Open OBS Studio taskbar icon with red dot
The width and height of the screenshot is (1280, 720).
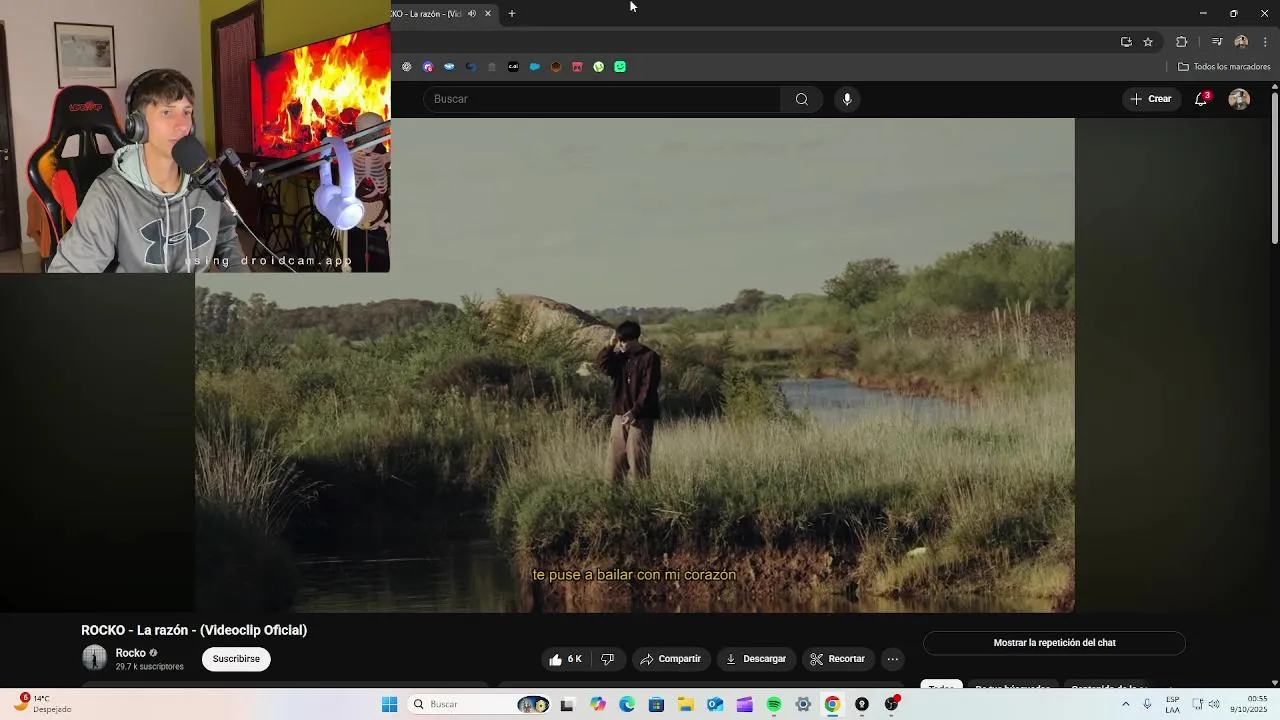891,704
